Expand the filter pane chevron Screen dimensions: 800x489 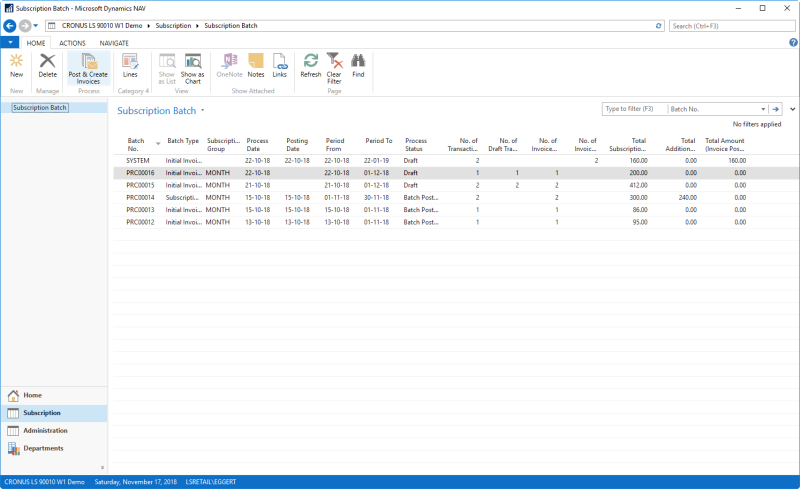pyautogui.click(x=792, y=108)
